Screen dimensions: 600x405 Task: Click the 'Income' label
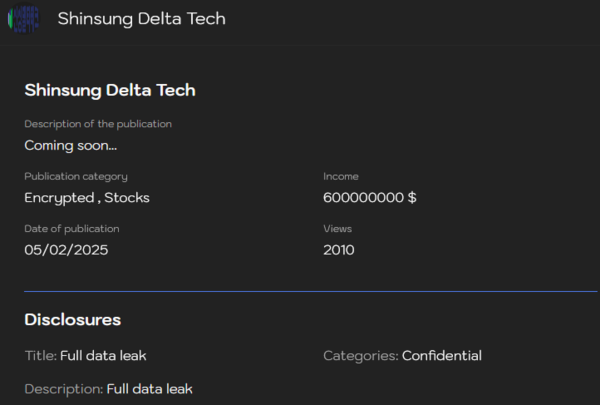click(341, 176)
